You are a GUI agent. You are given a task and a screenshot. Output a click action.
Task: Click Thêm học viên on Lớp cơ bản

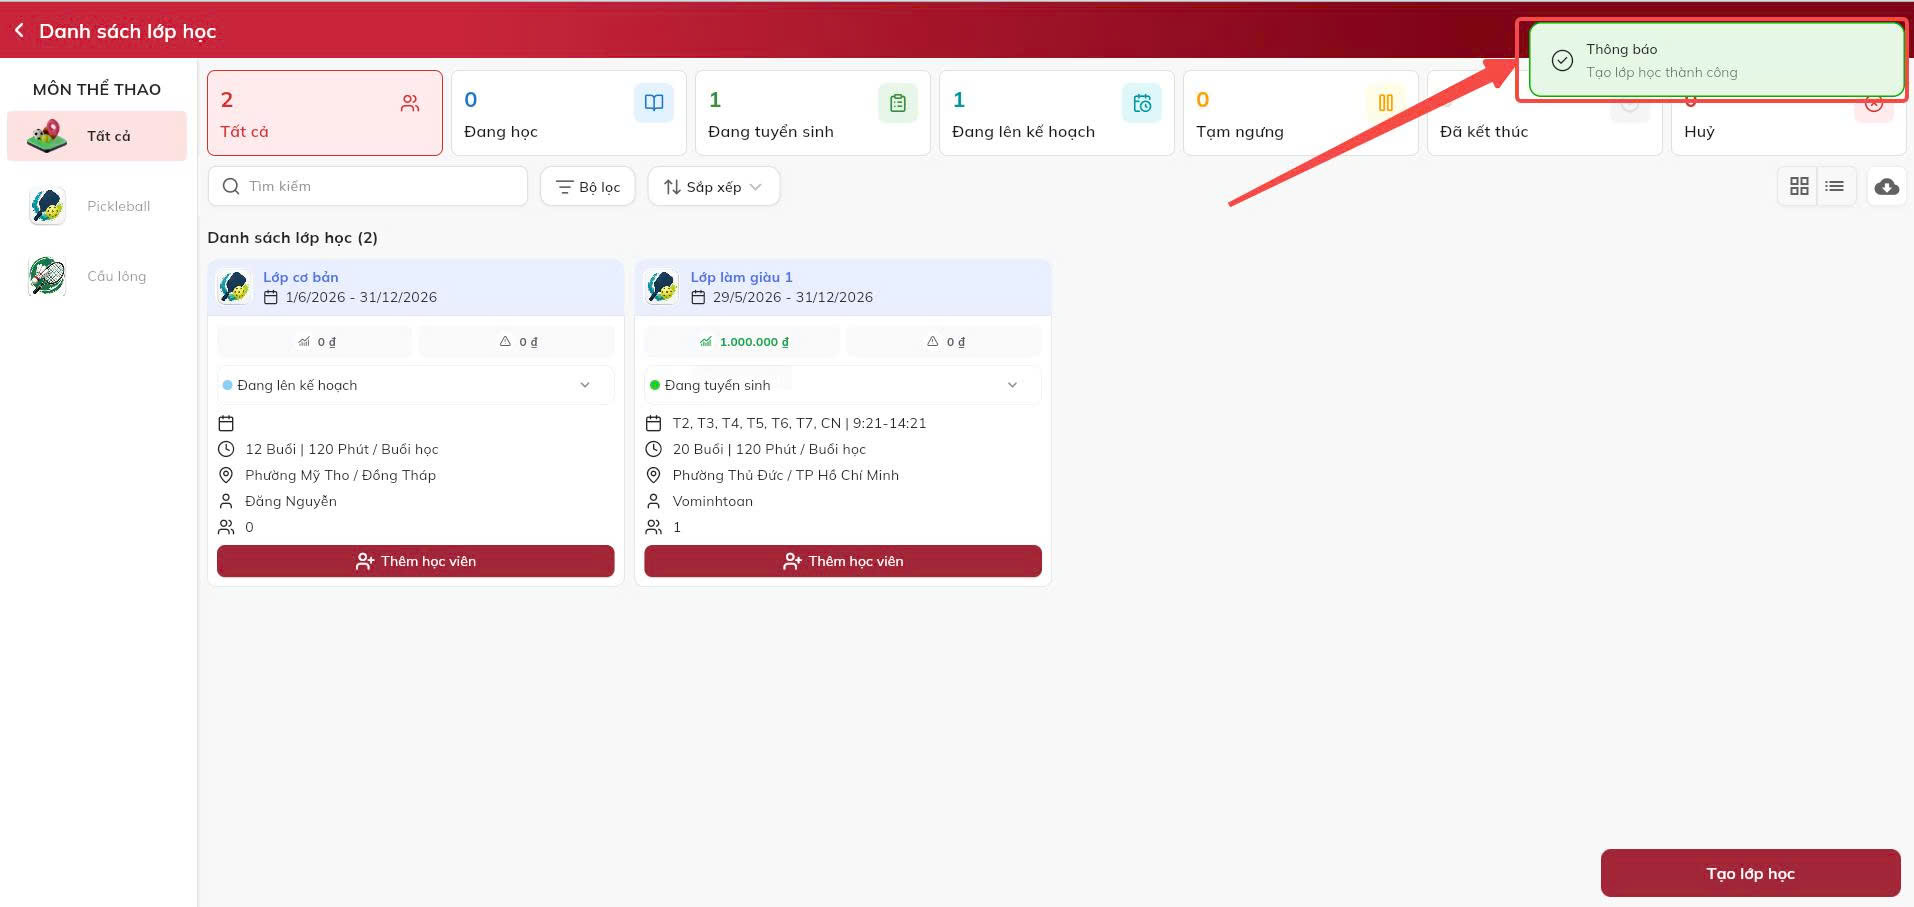416,561
